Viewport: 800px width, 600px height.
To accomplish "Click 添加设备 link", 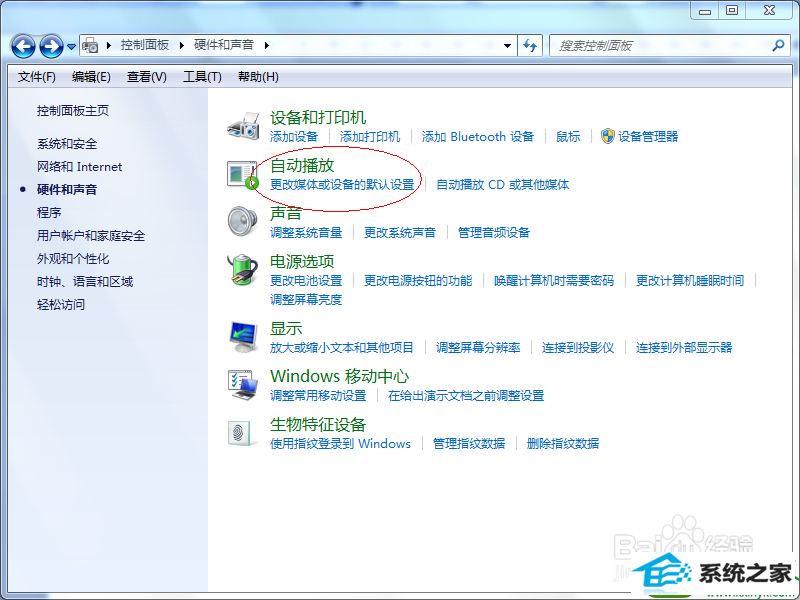I will coord(294,137).
